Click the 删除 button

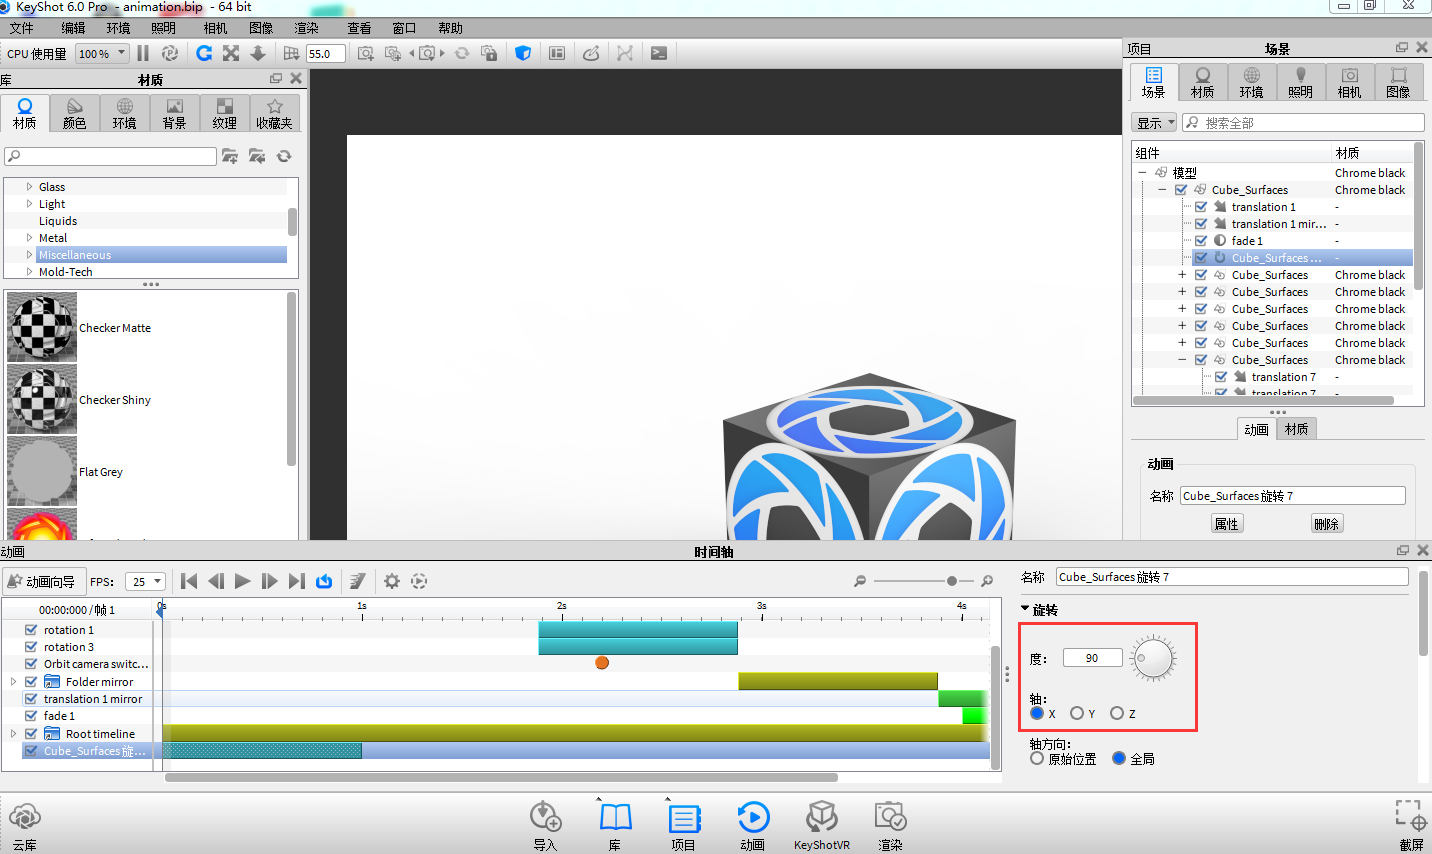pyautogui.click(x=1326, y=524)
